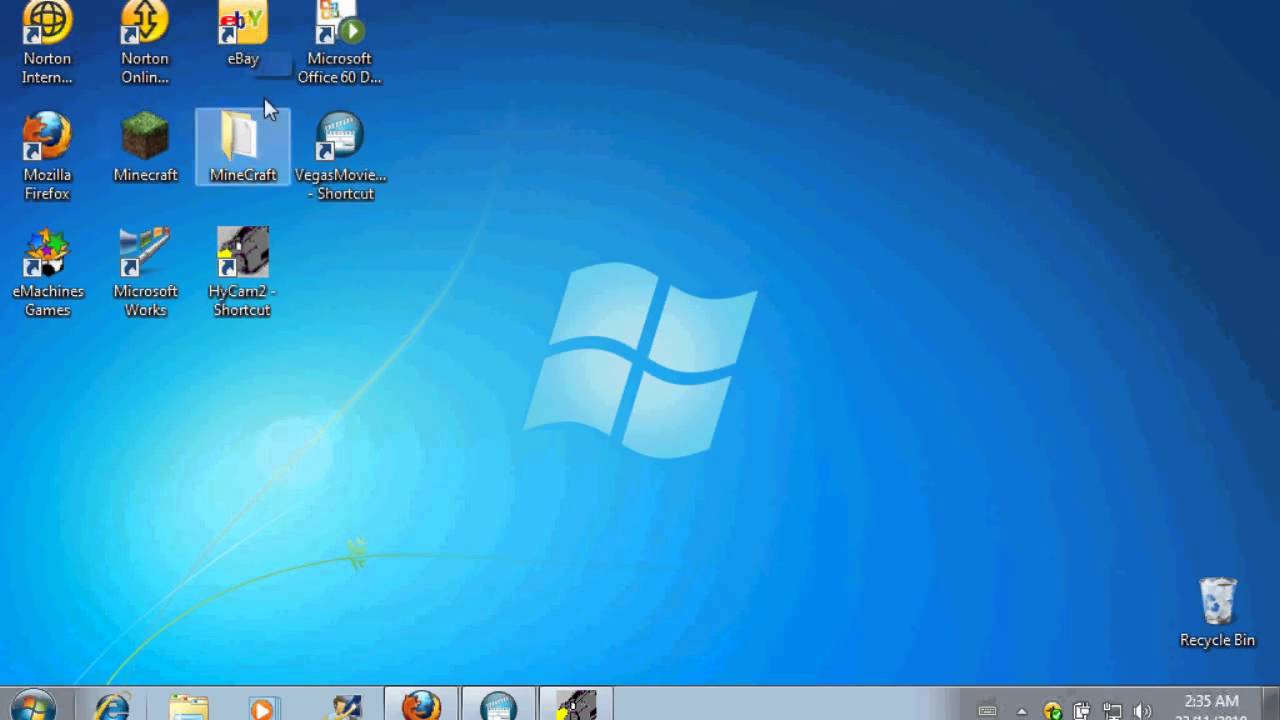The height and width of the screenshot is (720, 1280).
Task: Launch Internet Explorer from the taskbar
Action: pos(112,705)
